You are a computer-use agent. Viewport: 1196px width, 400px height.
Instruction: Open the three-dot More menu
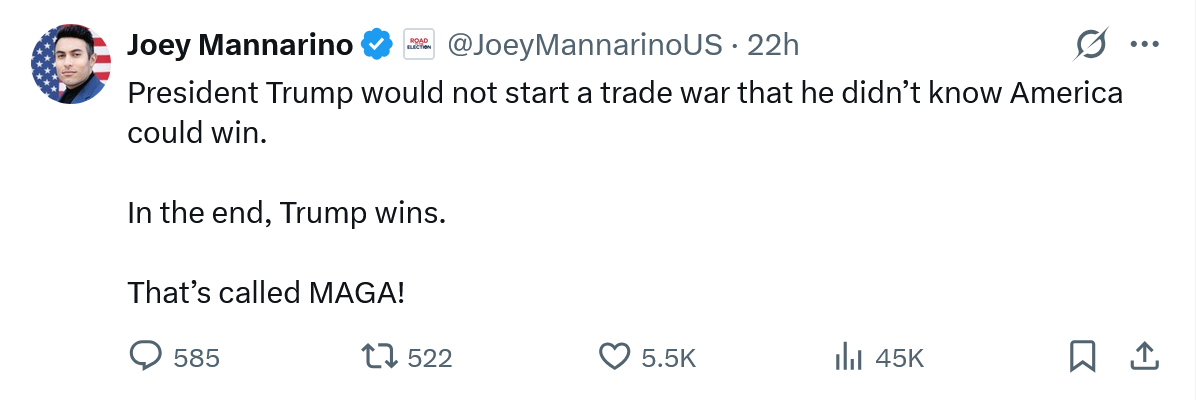[1143, 45]
